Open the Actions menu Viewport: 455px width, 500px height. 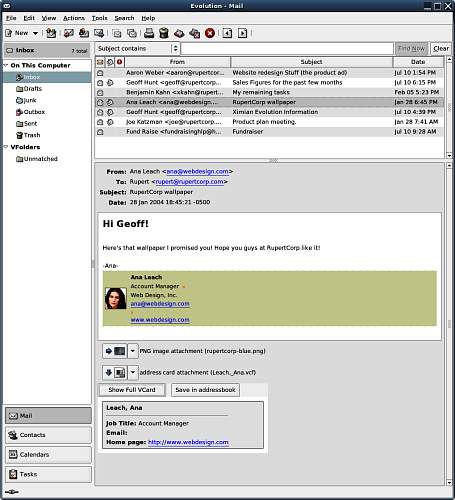tap(74, 18)
